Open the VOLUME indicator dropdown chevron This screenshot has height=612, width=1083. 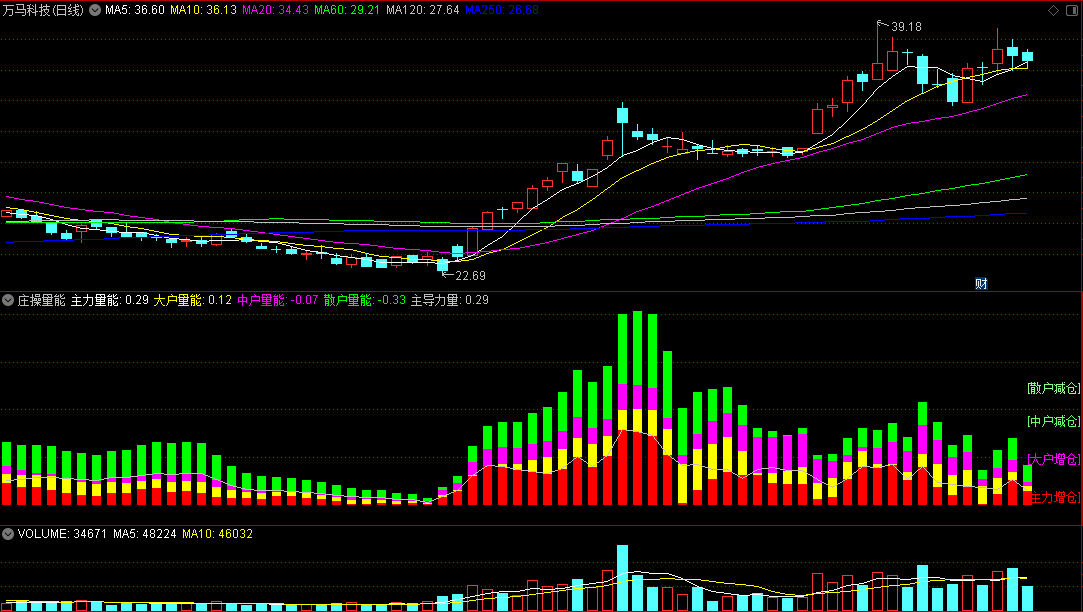tap(8, 534)
